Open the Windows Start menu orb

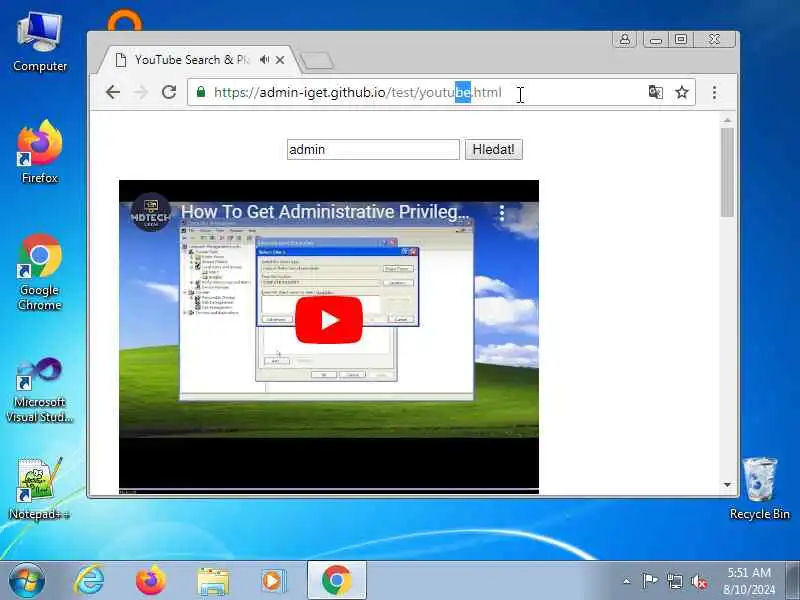27,580
